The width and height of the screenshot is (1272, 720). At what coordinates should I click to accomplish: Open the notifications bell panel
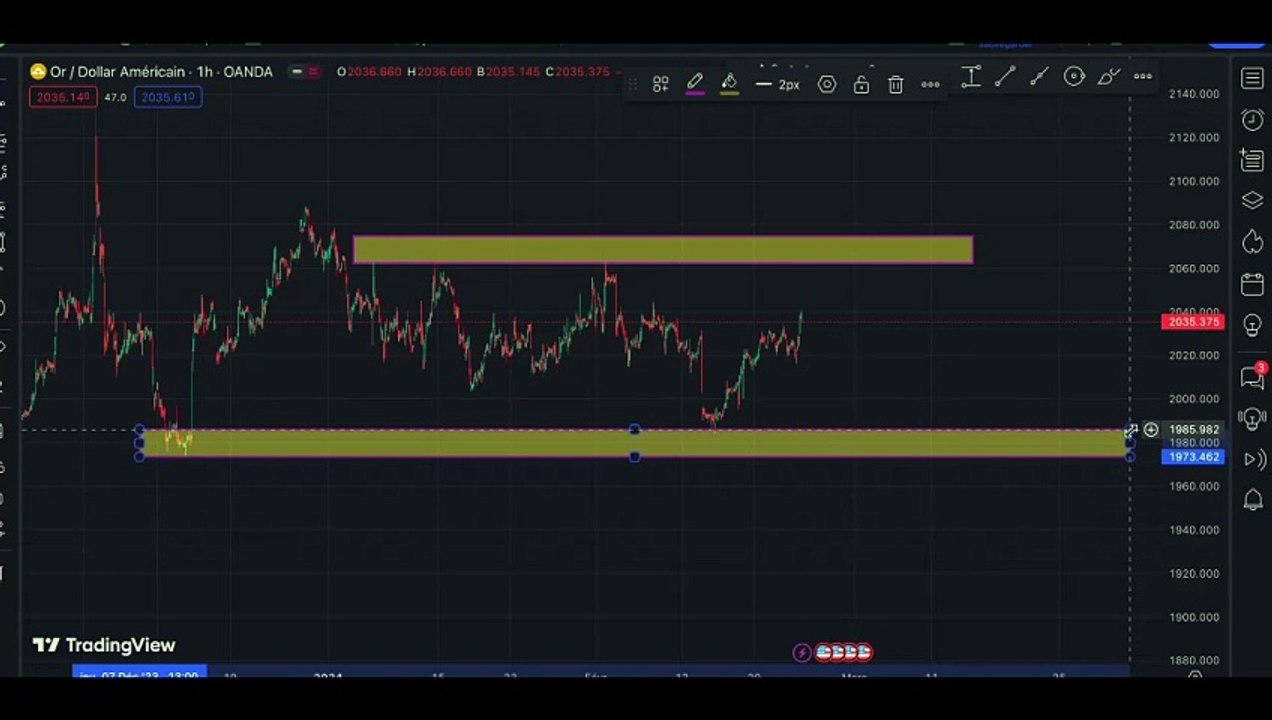point(1252,499)
